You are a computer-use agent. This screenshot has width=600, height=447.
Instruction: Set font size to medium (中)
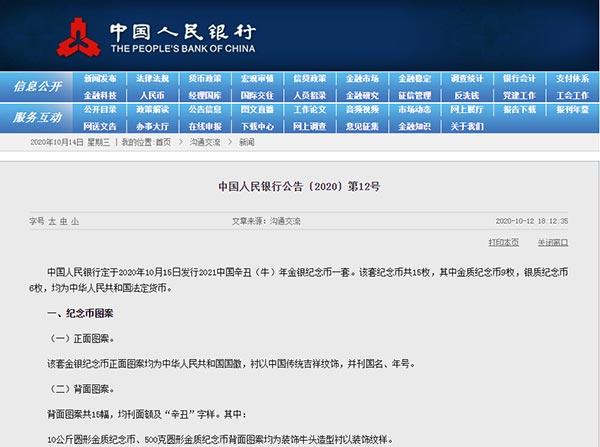[64, 221]
